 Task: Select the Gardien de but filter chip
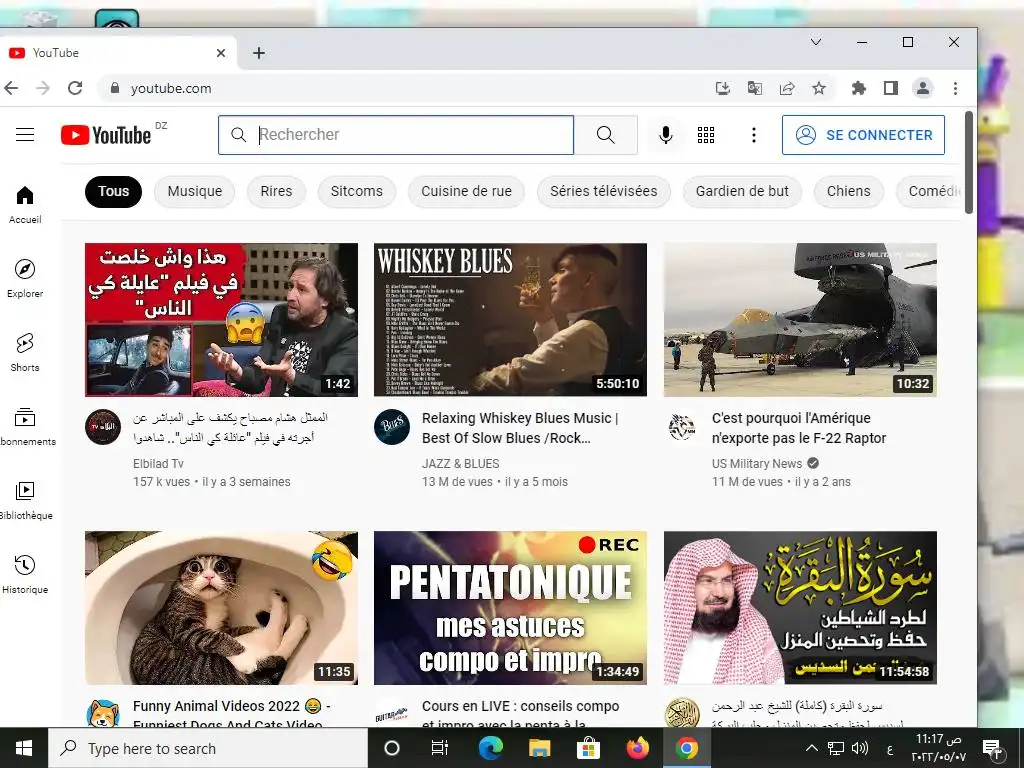(742, 191)
